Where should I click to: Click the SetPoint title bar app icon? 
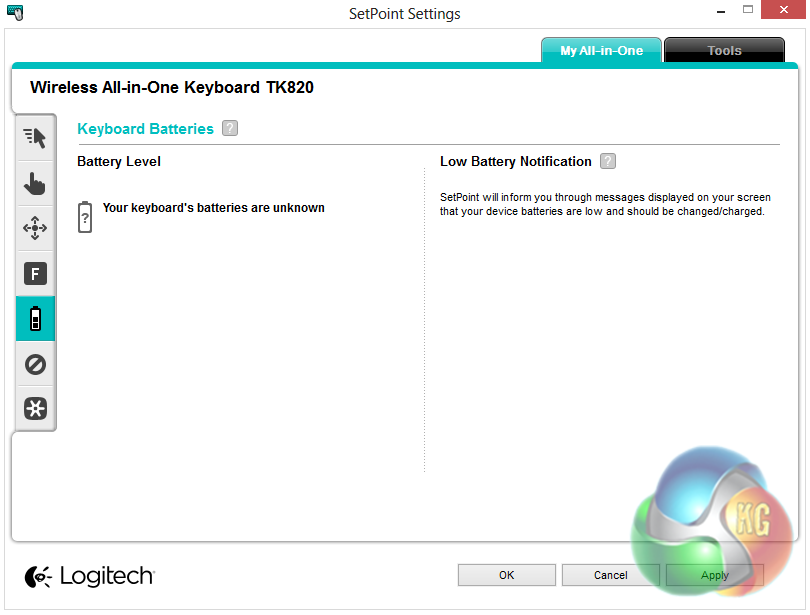[x=15, y=12]
